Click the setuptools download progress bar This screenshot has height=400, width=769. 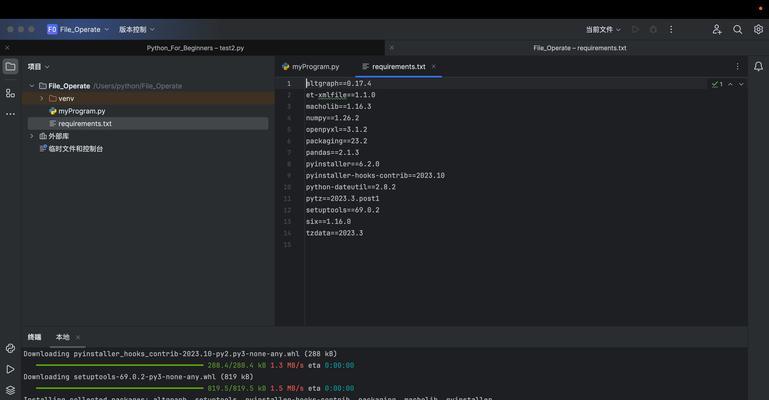pos(119,388)
